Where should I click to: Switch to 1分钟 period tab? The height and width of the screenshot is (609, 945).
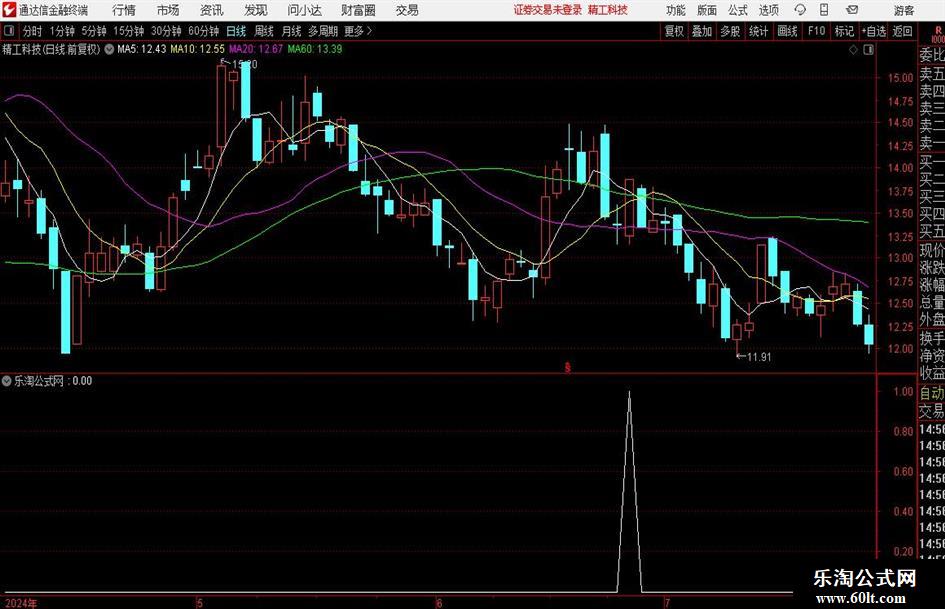coord(62,31)
